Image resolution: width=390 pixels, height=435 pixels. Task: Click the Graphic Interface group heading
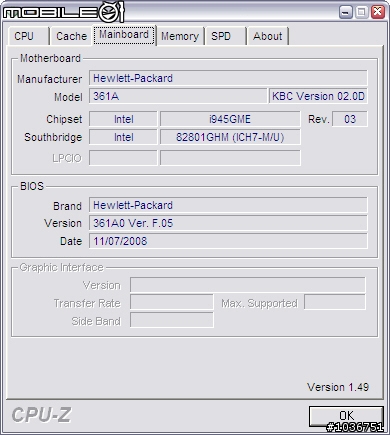click(61, 267)
